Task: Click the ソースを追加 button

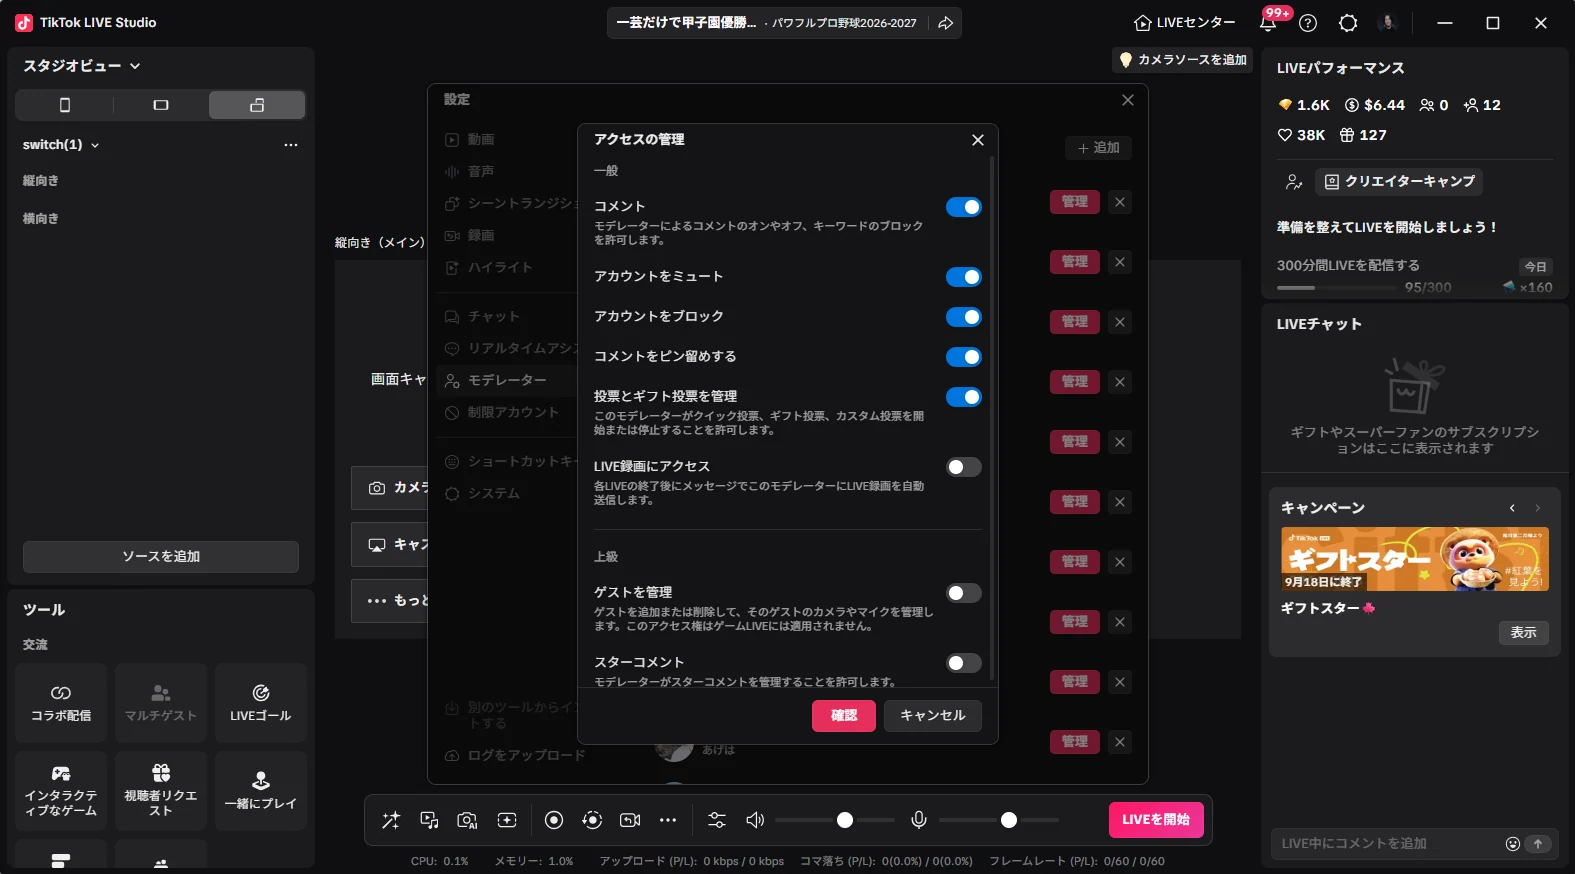Action: [161, 556]
